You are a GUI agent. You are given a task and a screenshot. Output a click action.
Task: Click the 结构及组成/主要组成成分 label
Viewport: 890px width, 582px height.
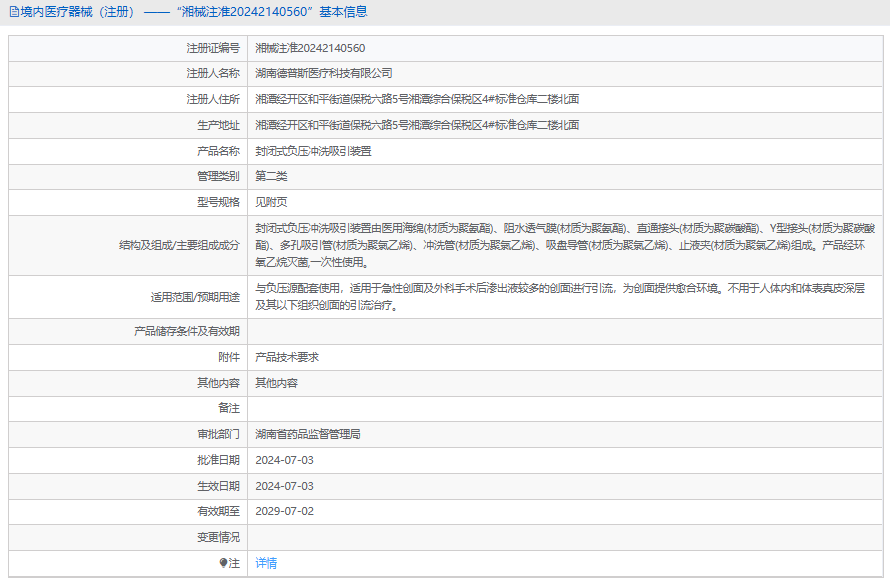point(179,245)
